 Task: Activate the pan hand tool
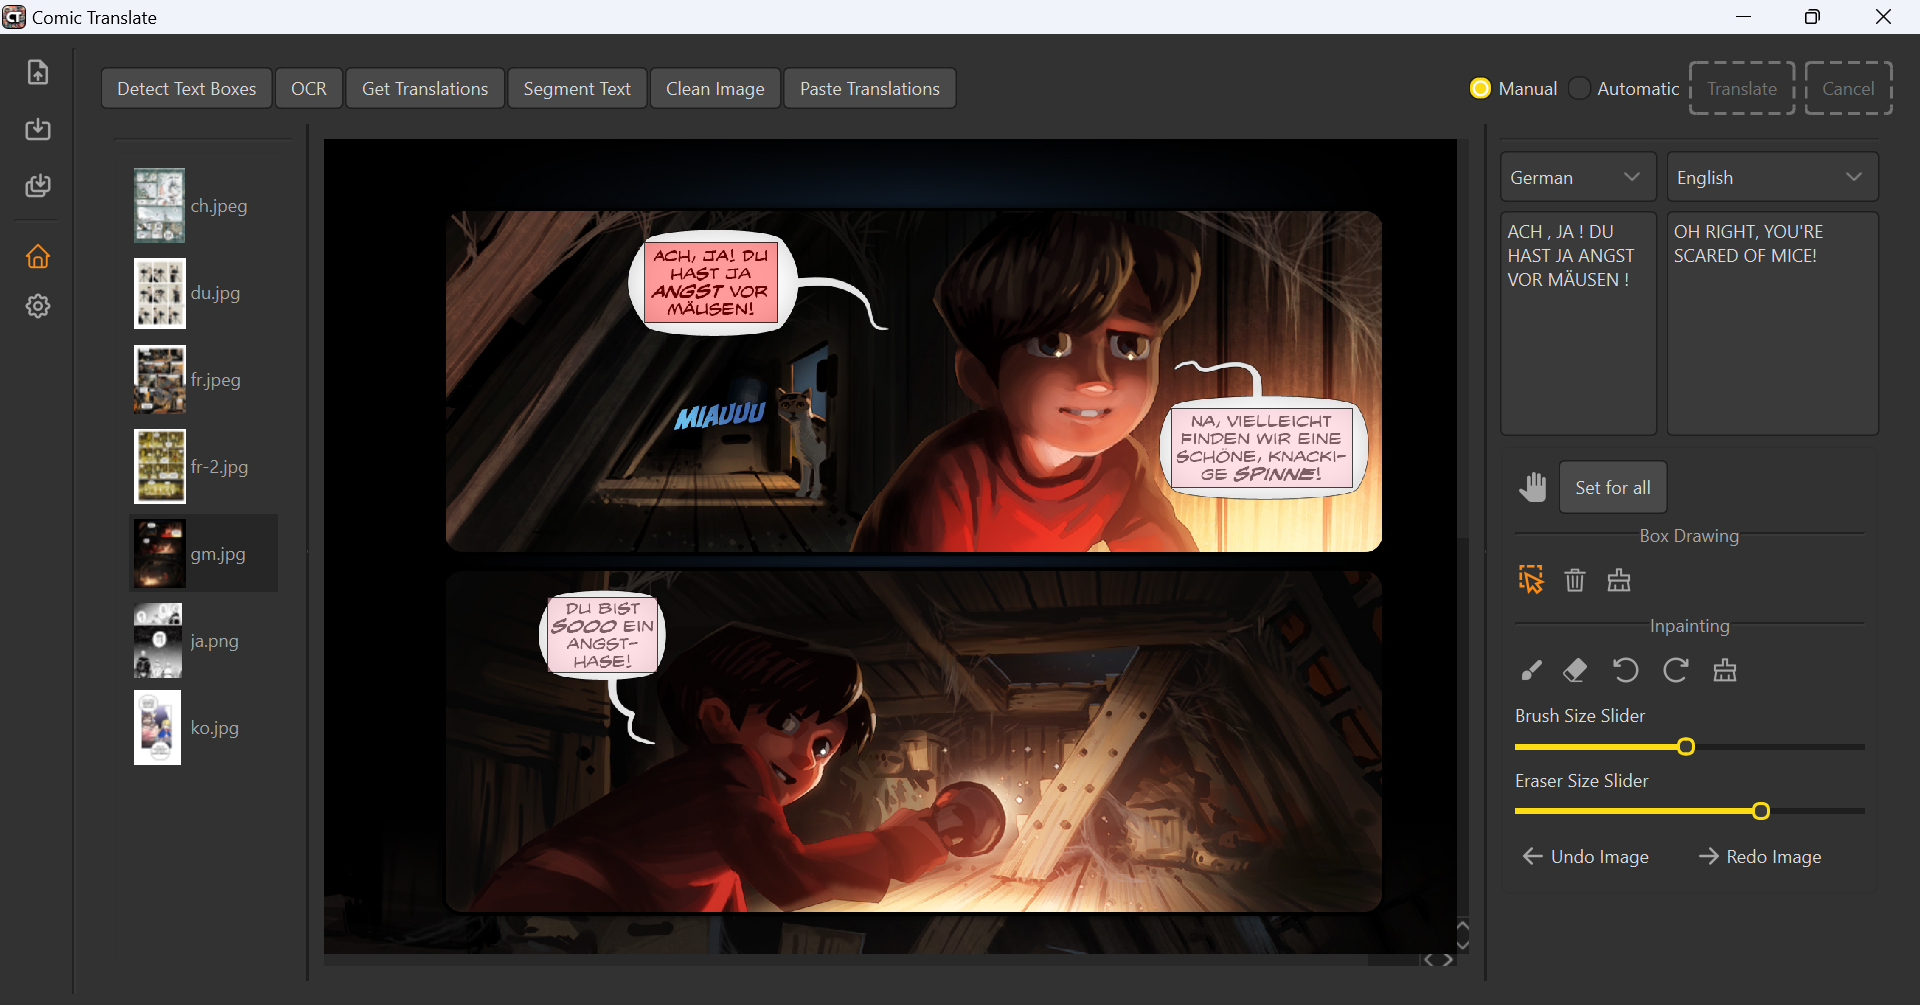(1533, 487)
